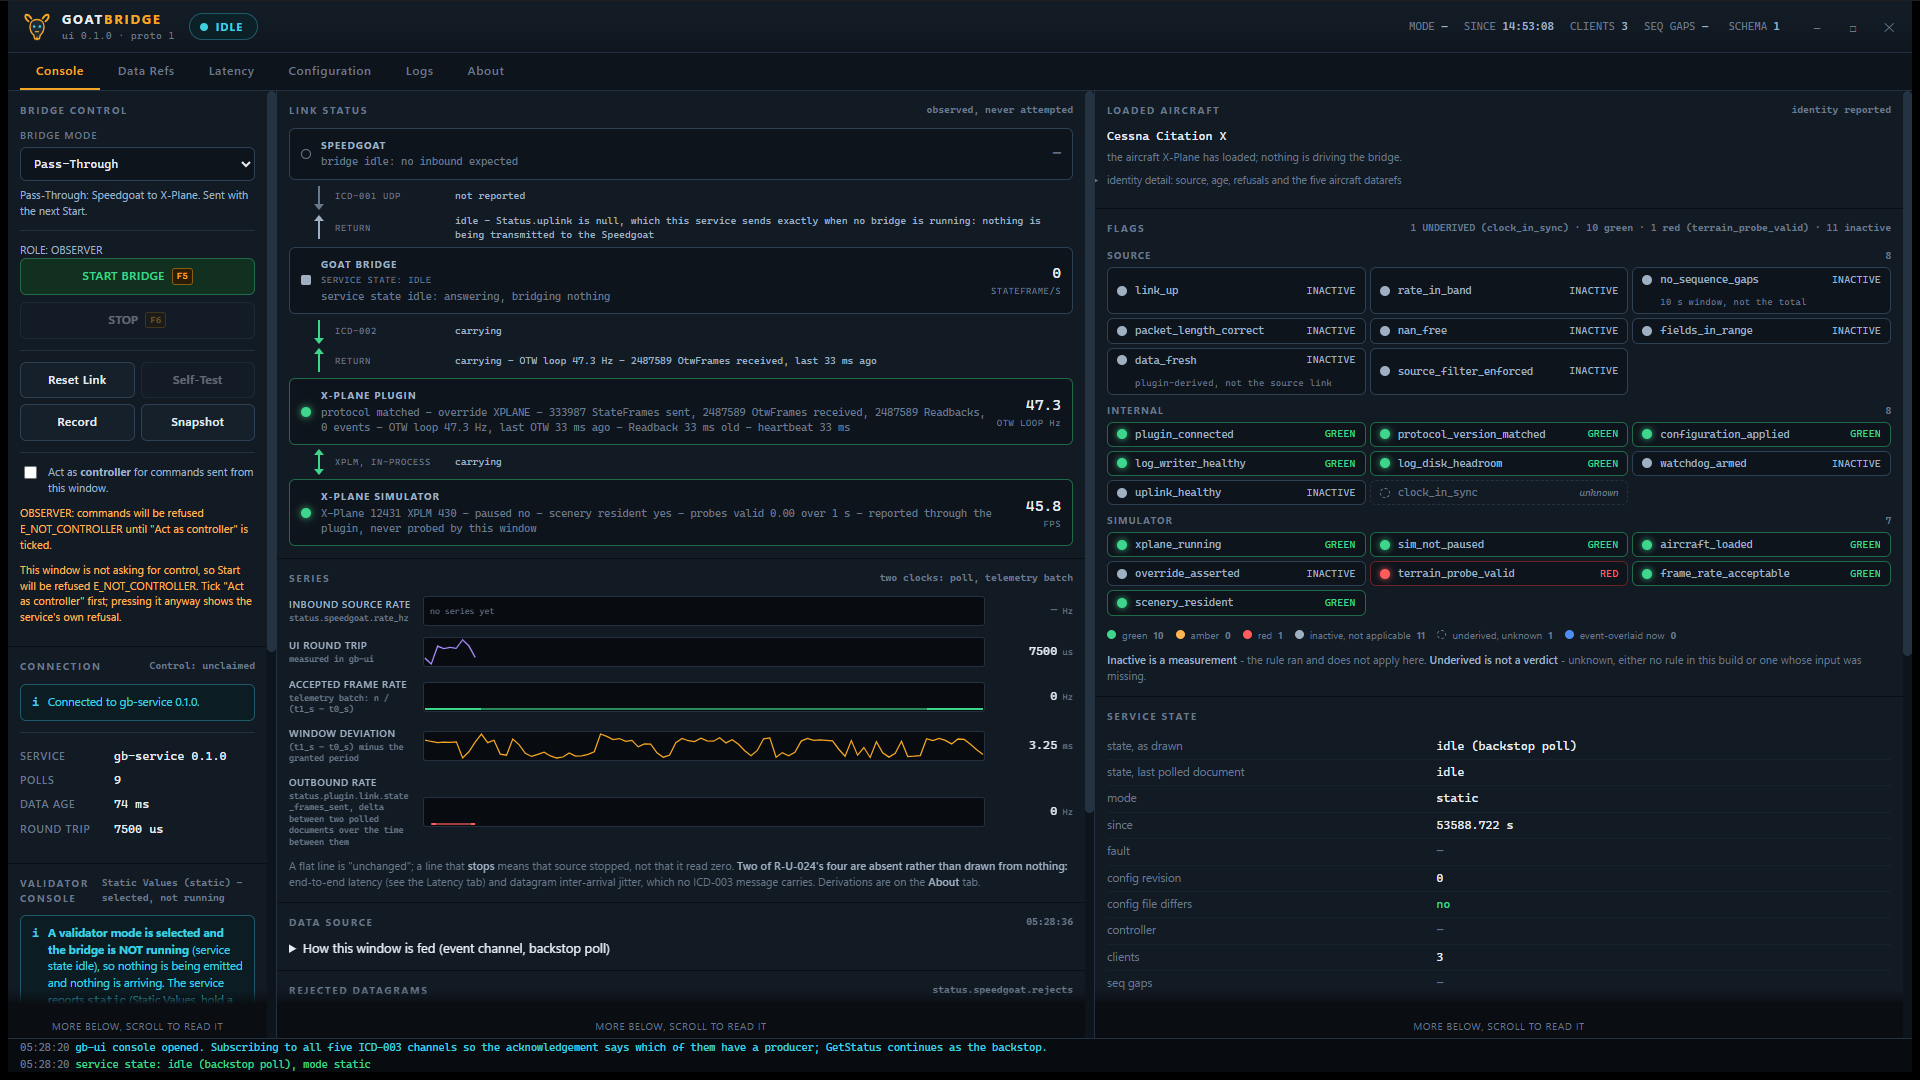The image size is (1920, 1080).
Task: Open the About tab
Action: point(486,71)
